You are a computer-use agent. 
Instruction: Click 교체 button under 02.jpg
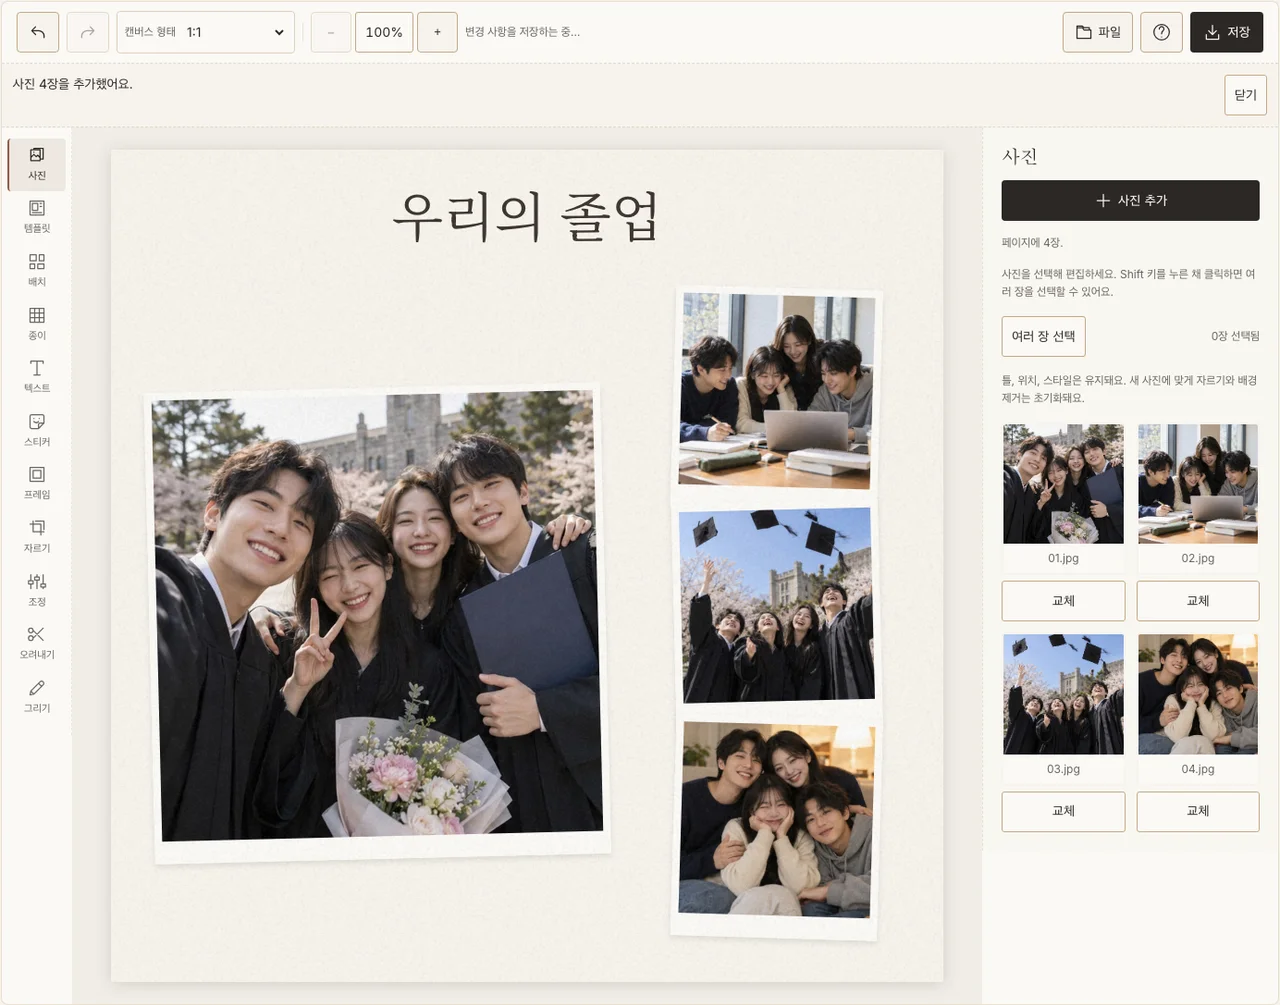click(x=1198, y=601)
